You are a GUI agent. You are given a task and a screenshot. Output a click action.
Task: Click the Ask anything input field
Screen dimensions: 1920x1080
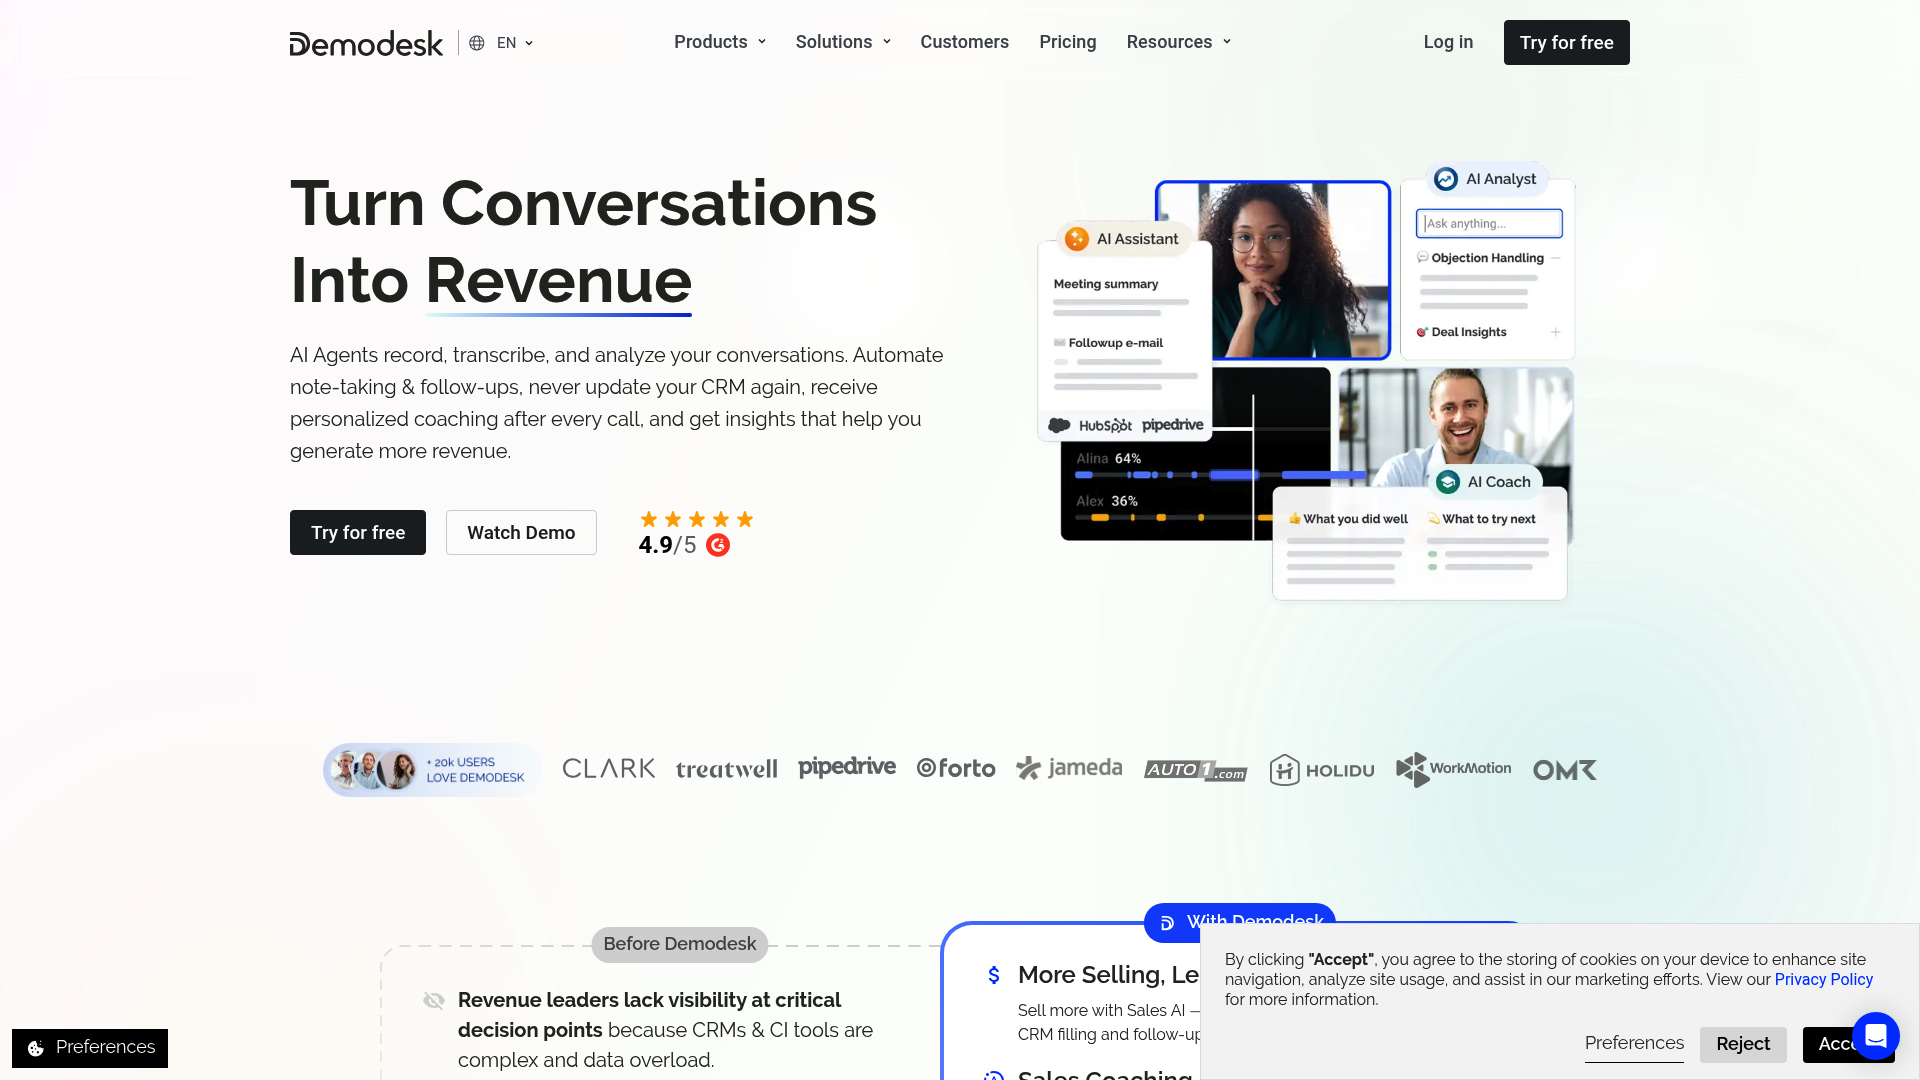pos(1489,224)
